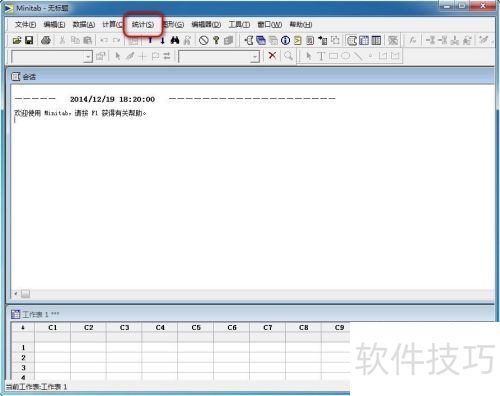The width and height of the screenshot is (500, 396).
Task: Select the arrow pointer drawing tool
Action: 309,56
